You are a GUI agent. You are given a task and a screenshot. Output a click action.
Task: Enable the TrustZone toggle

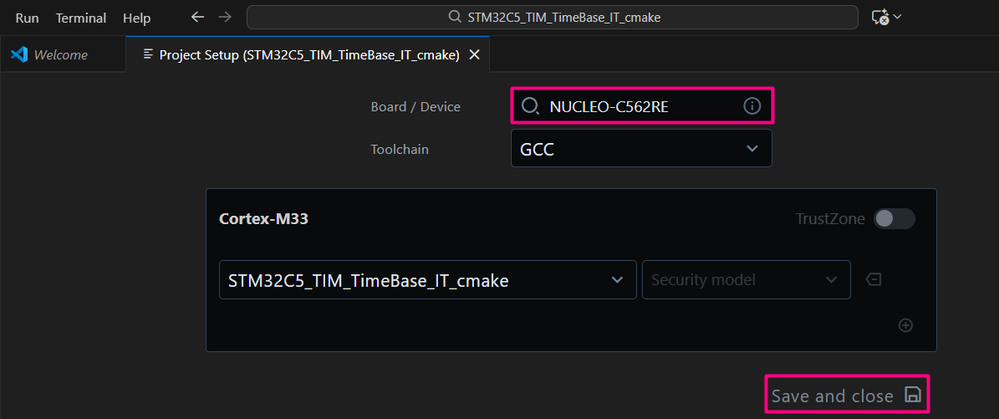[x=894, y=219]
